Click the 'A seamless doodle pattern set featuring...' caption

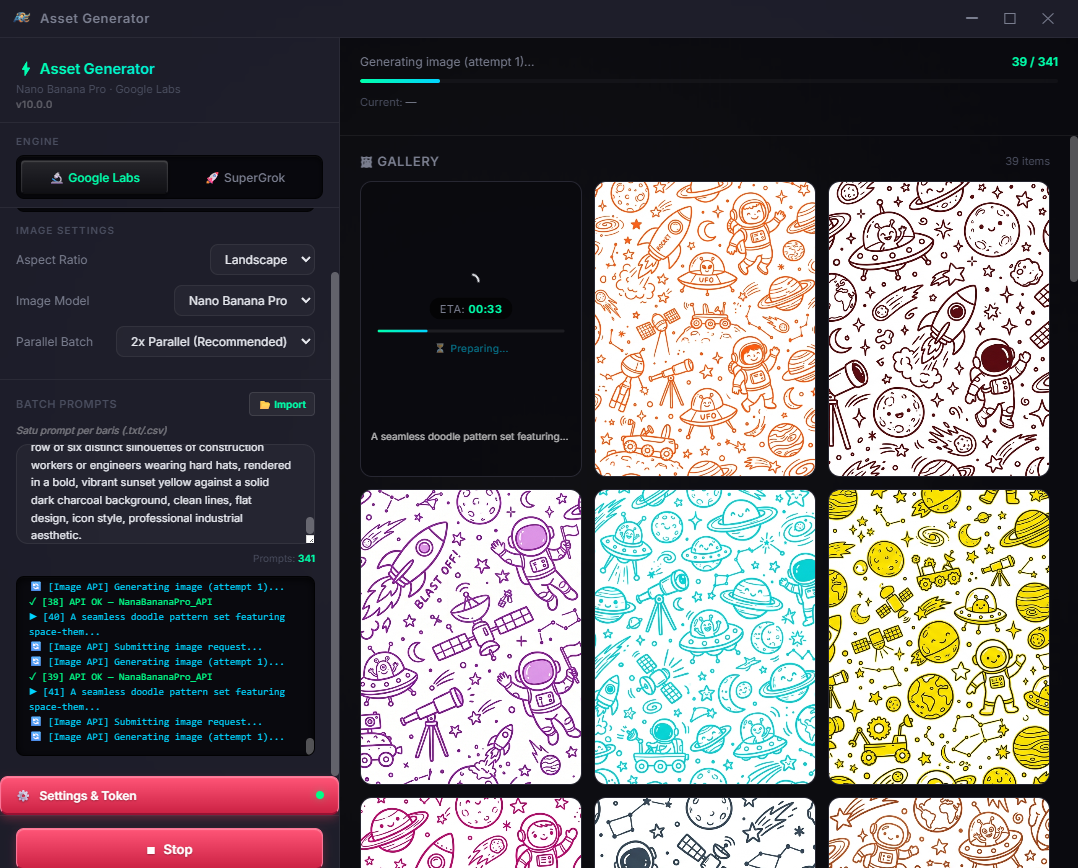click(470, 436)
